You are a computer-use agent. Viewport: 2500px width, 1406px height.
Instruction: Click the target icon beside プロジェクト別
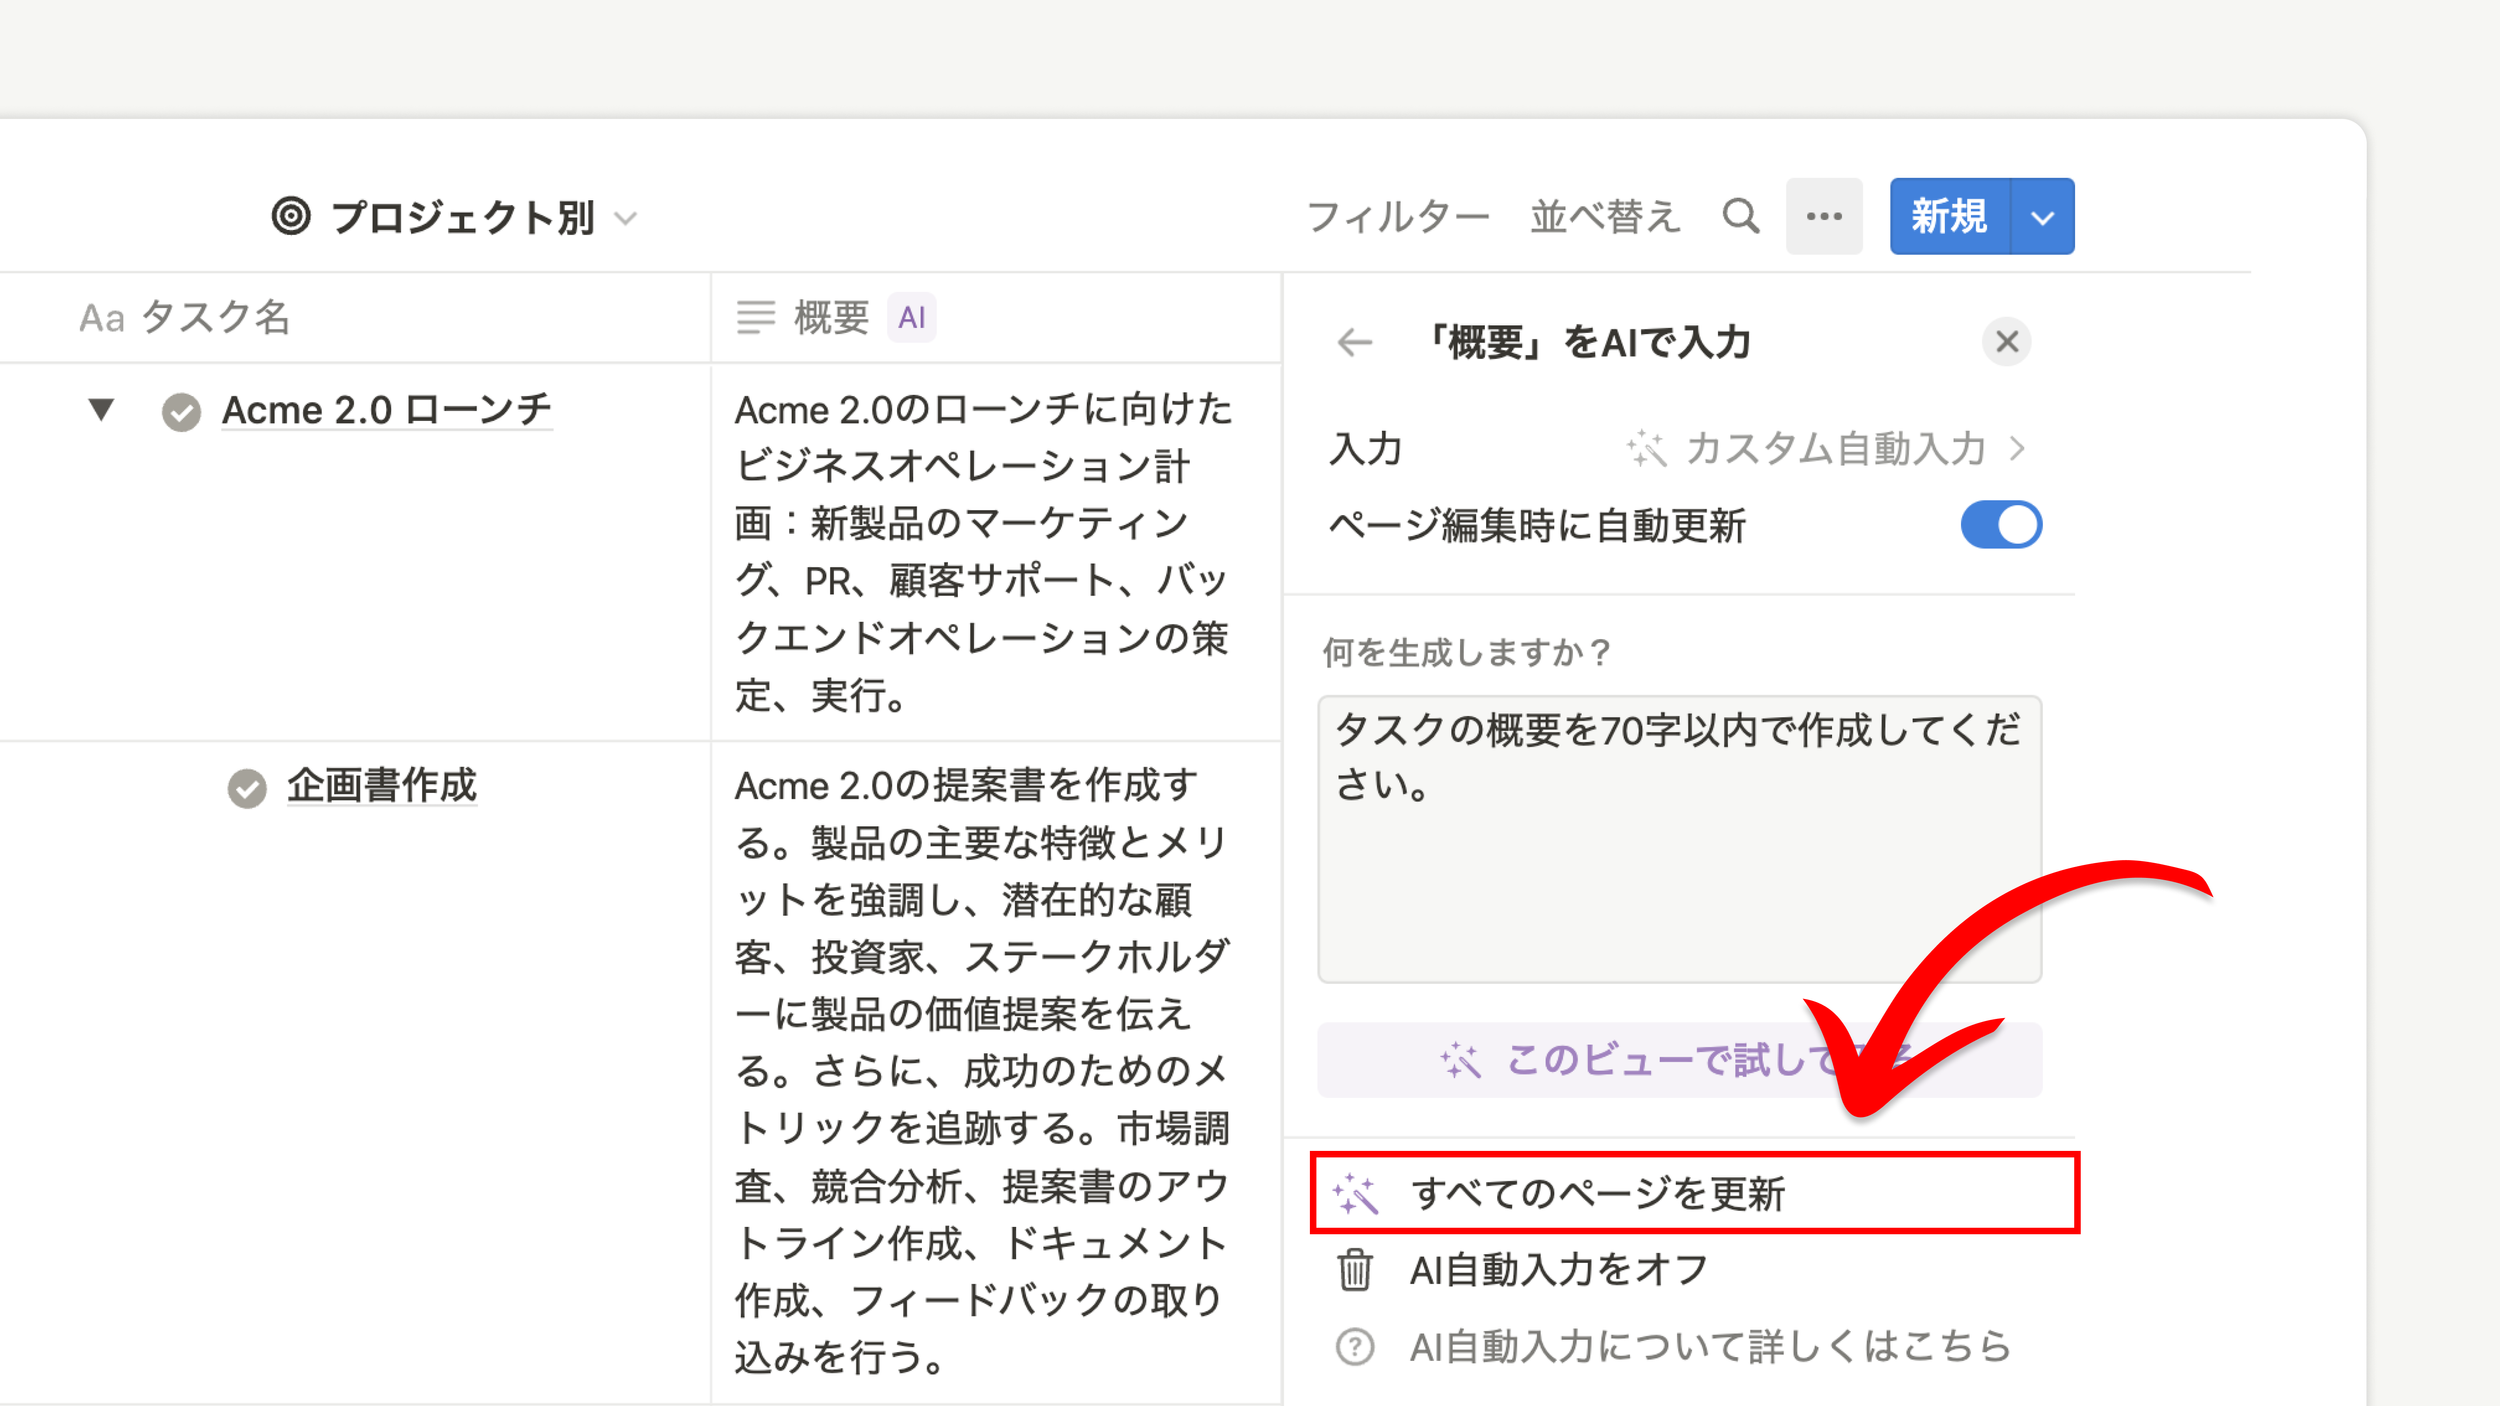pyautogui.click(x=291, y=216)
